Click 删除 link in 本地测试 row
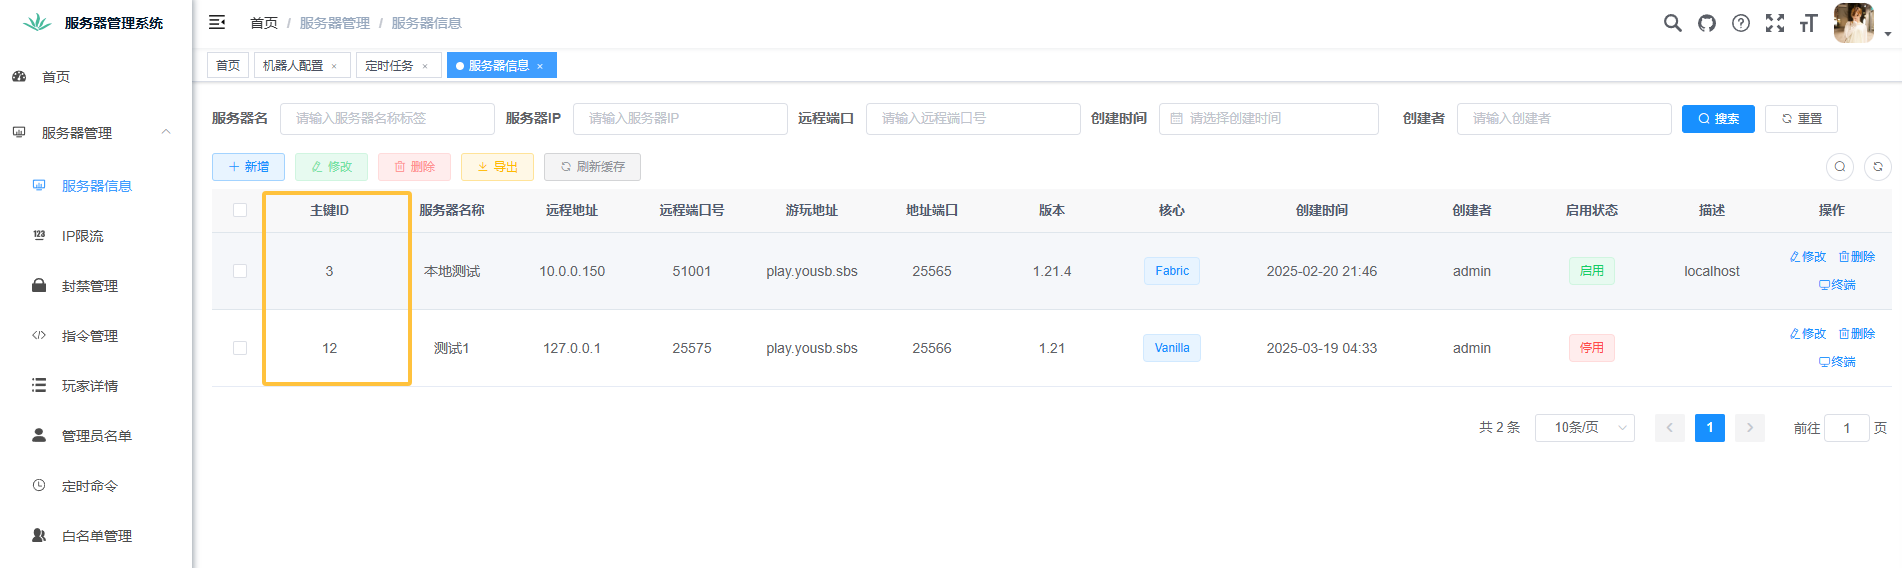The width and height of the screenshot is (1902, 568). (1857, 257)
